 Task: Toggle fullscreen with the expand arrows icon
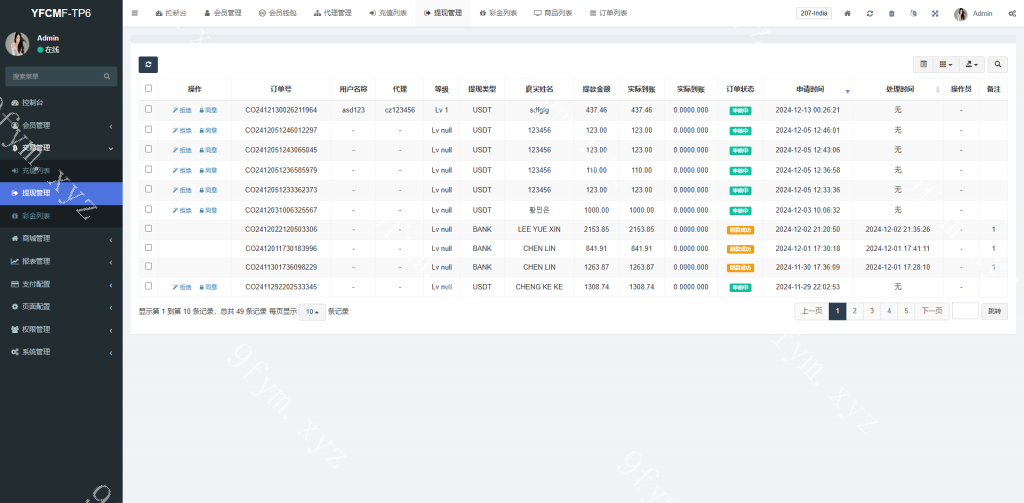click(935, 13)
